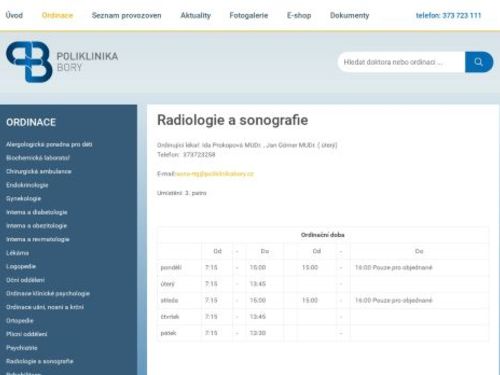The width and height of the screenshot is (500, 375).
Task: Click středa's Pouze pro objednané cell
Action: pos(393,300)
